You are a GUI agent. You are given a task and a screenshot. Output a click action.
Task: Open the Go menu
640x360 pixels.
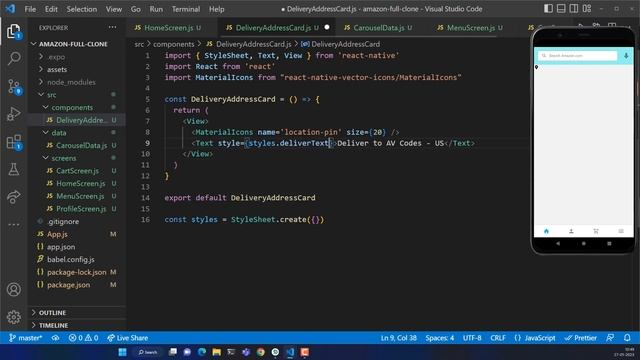136,9
